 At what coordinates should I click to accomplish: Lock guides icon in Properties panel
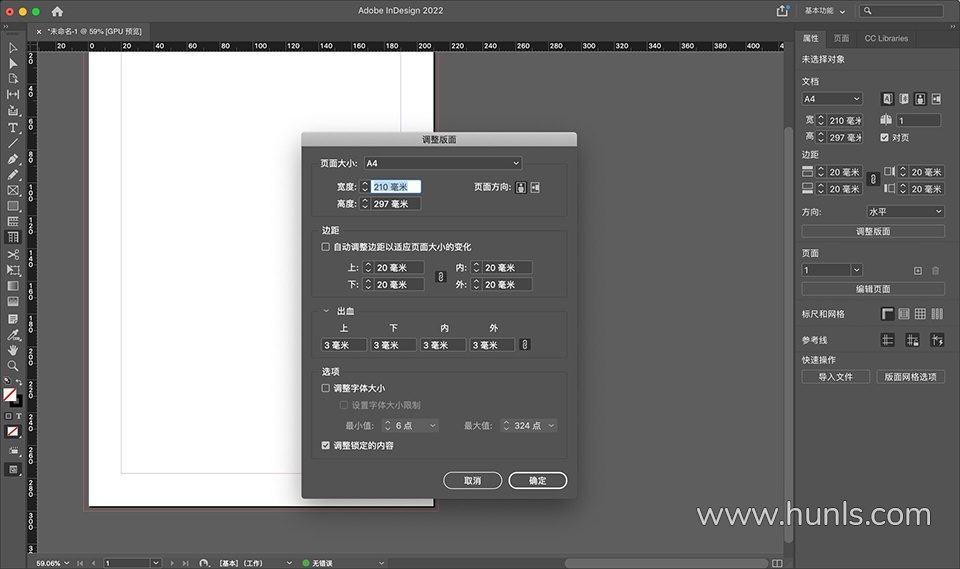(912, 340)
